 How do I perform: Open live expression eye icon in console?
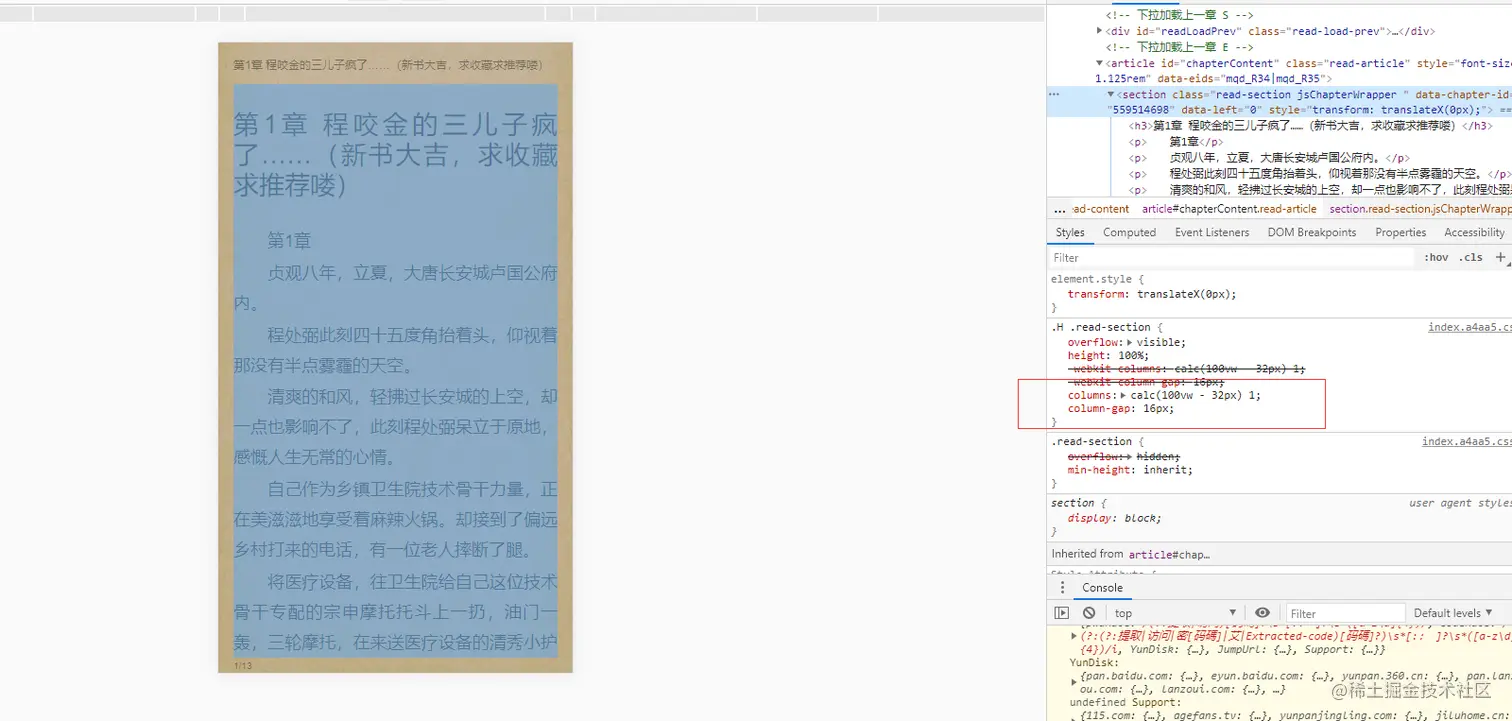(1263, 613)
